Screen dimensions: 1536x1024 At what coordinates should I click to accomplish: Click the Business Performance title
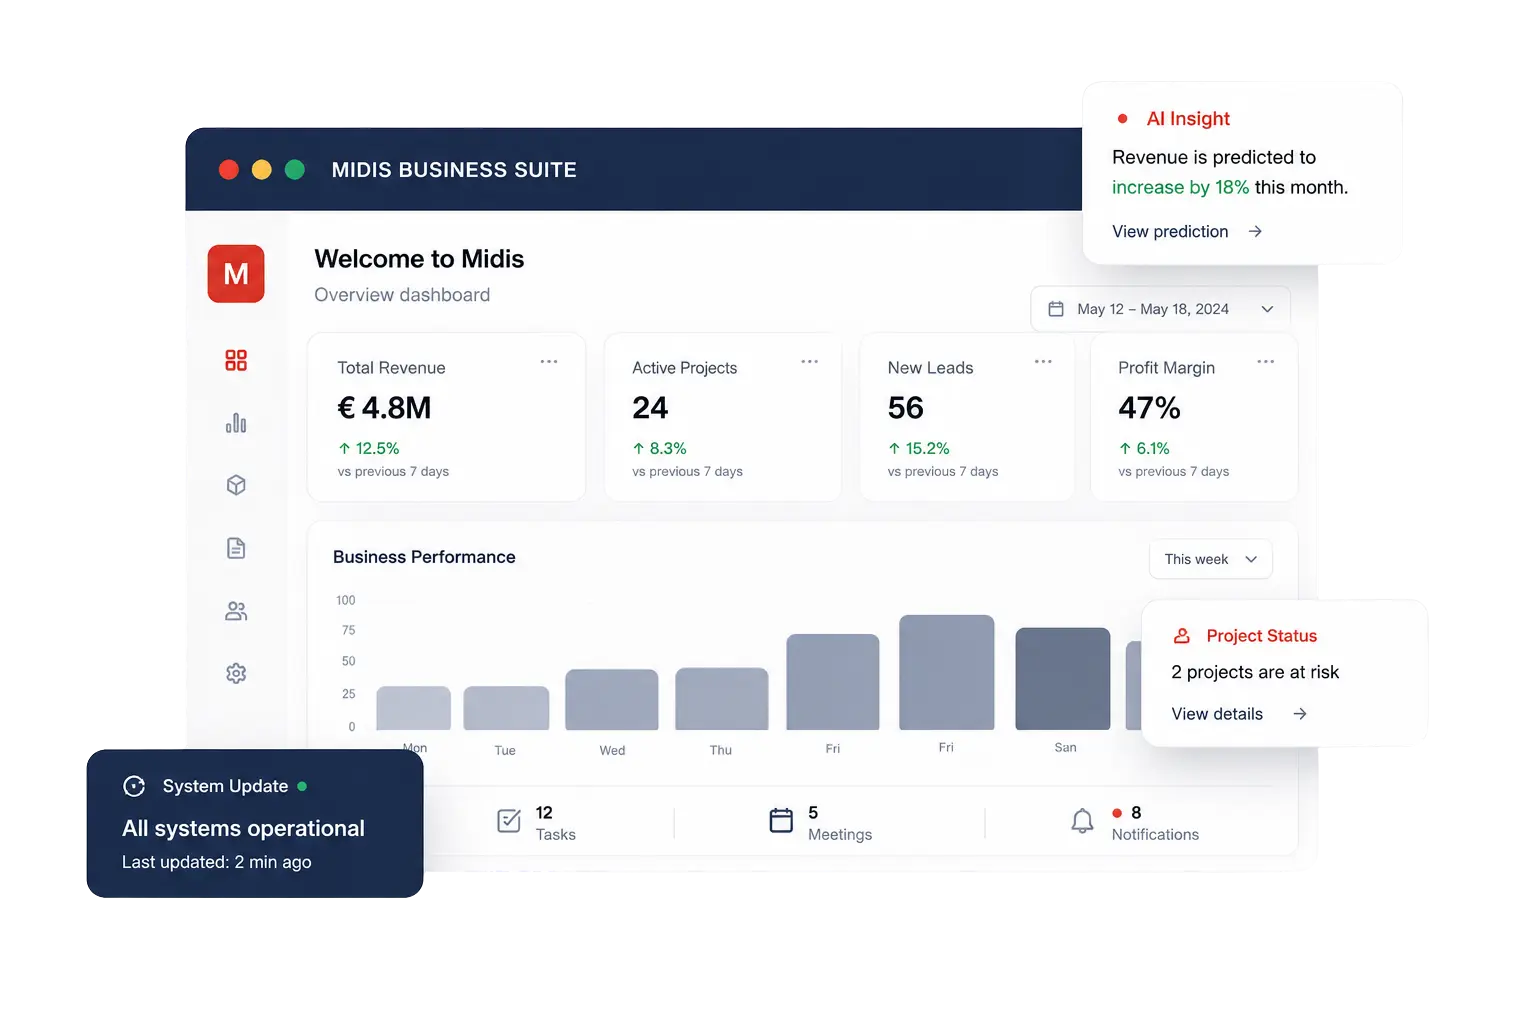(x=424, y=557)
